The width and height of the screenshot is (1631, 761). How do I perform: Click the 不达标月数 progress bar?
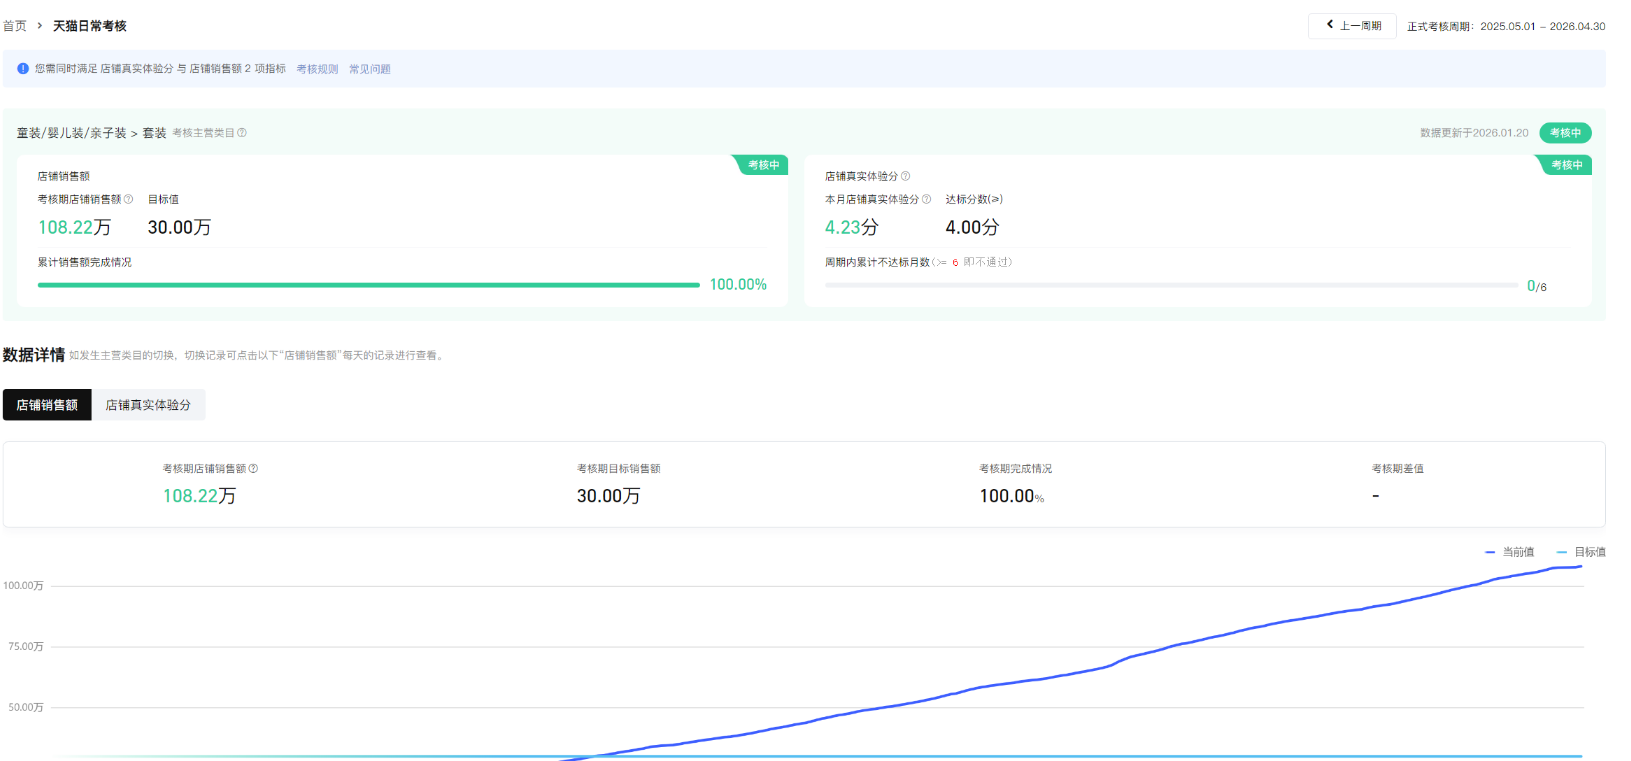pyautogui.click(x=1170, y=285)
